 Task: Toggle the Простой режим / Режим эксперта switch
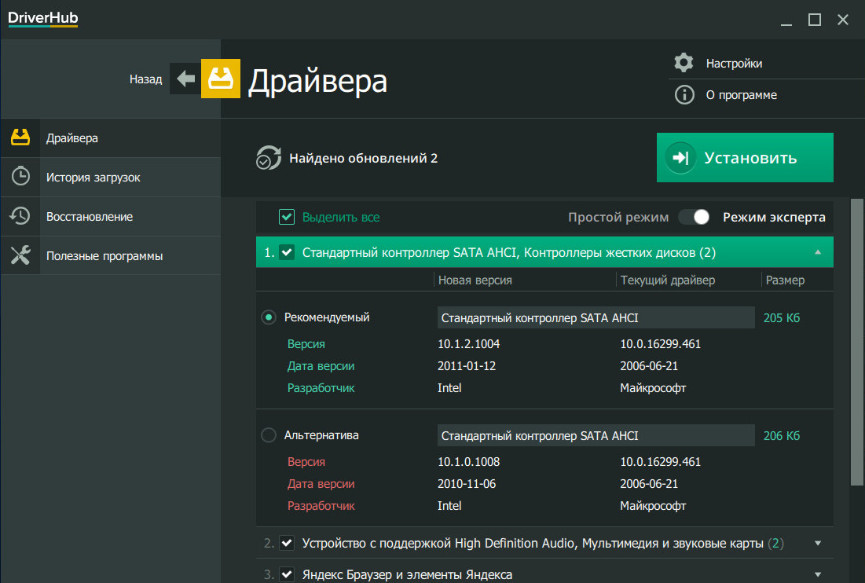tap(693, 217)
